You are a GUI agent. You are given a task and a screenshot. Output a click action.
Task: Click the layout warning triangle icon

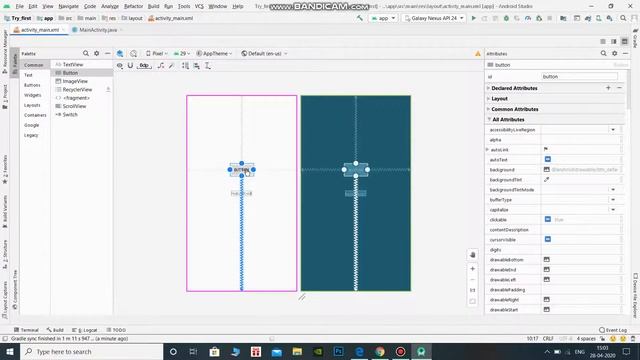(478, 54)
